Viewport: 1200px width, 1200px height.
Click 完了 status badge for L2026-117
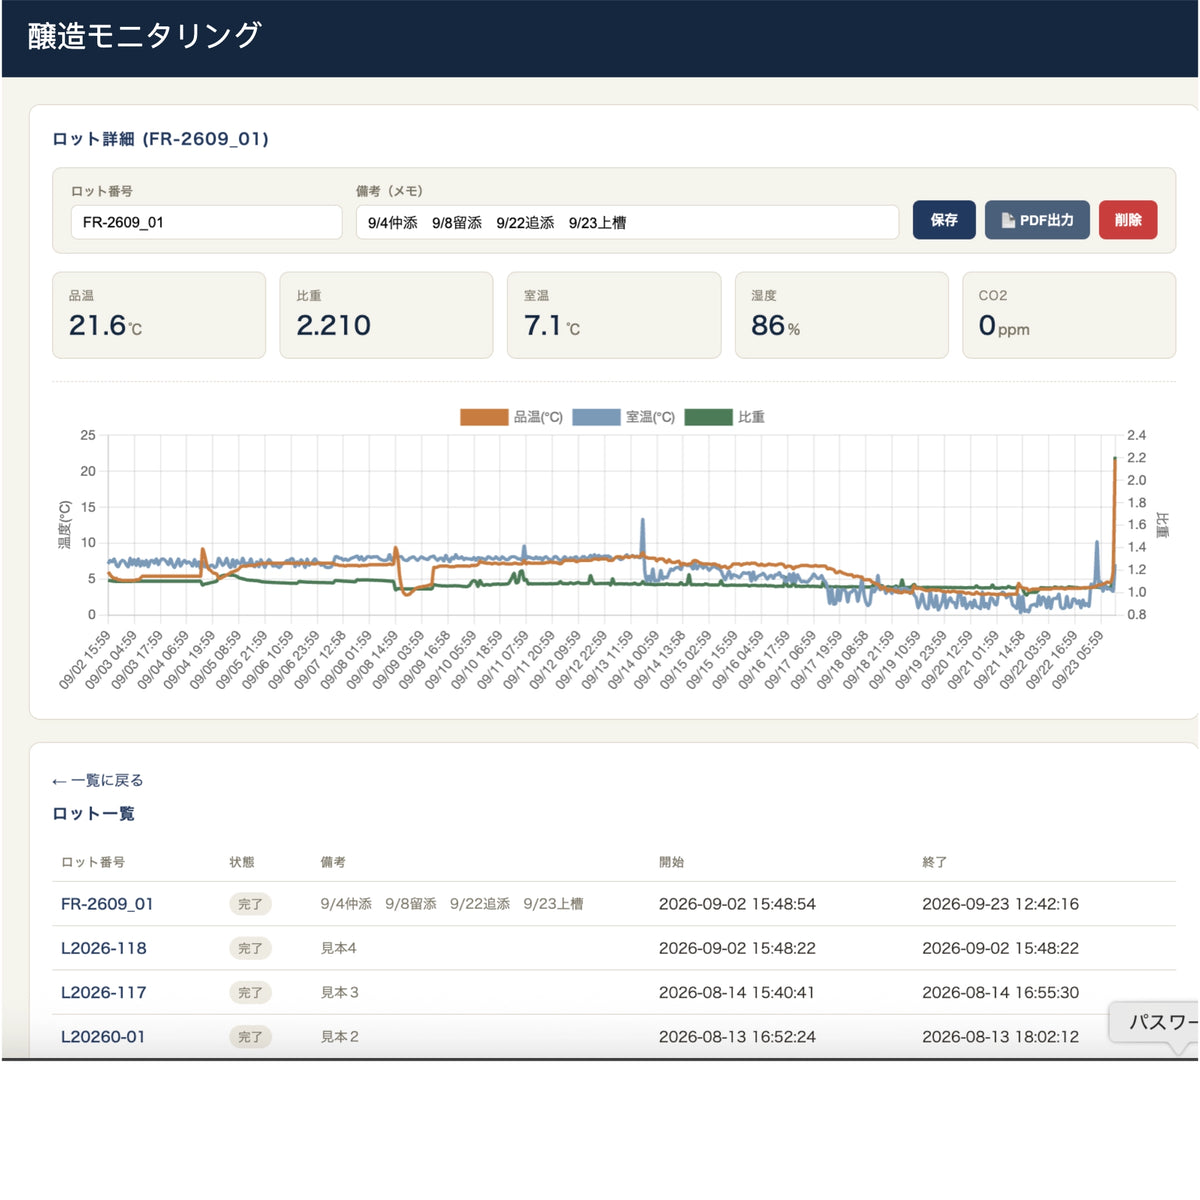250,993
